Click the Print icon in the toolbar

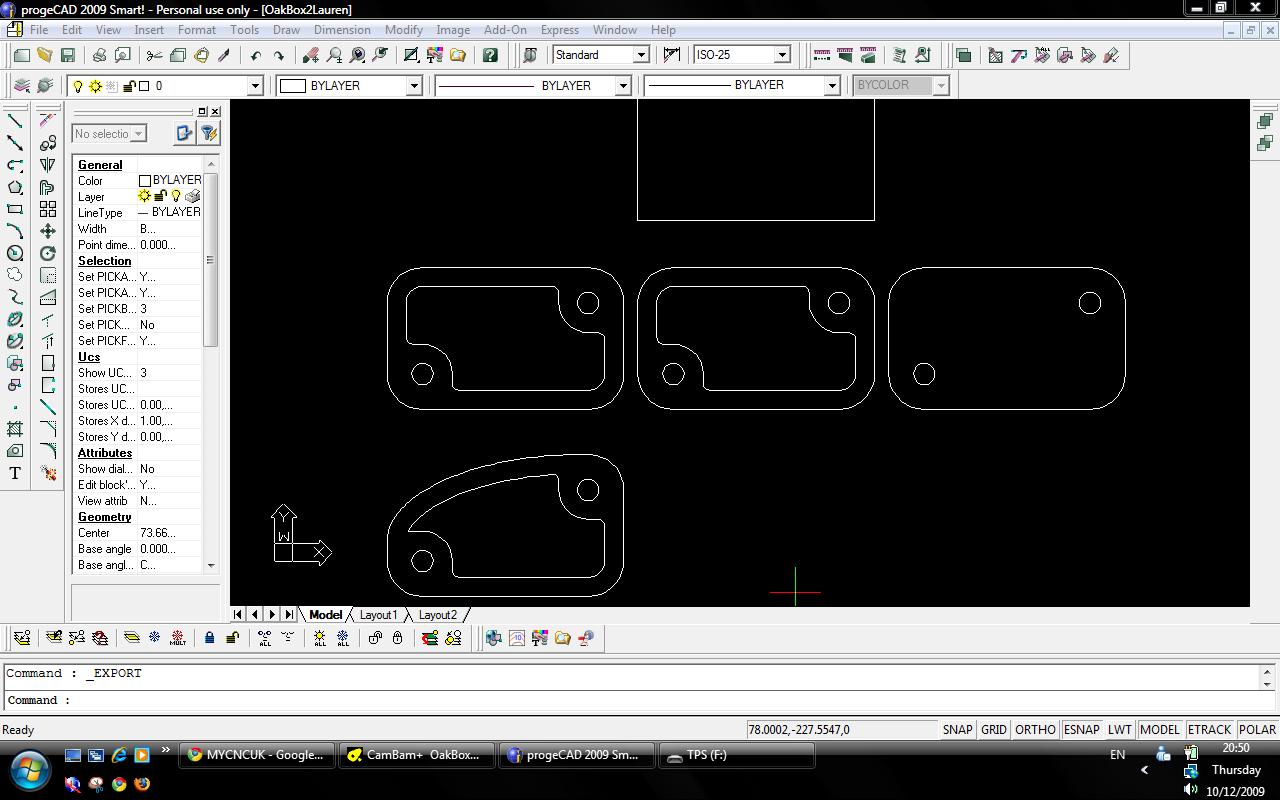click(99, 55)
